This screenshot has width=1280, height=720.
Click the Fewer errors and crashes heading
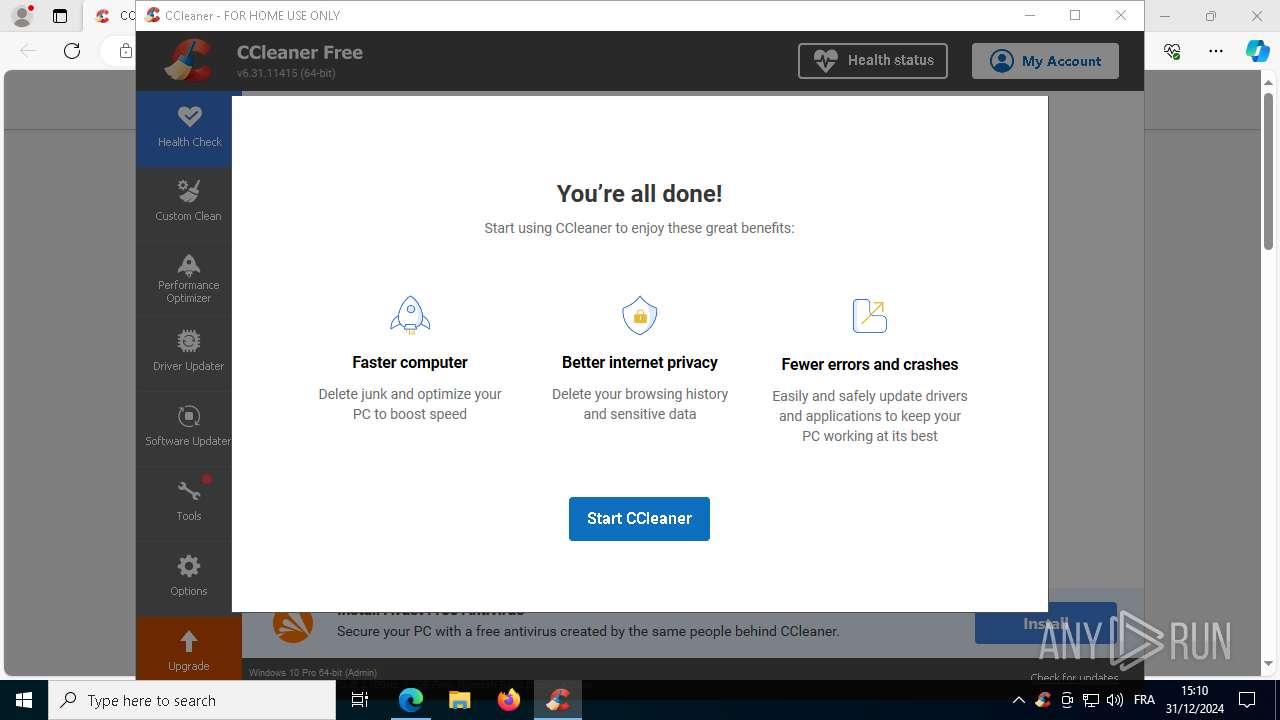tap(870, 364)
